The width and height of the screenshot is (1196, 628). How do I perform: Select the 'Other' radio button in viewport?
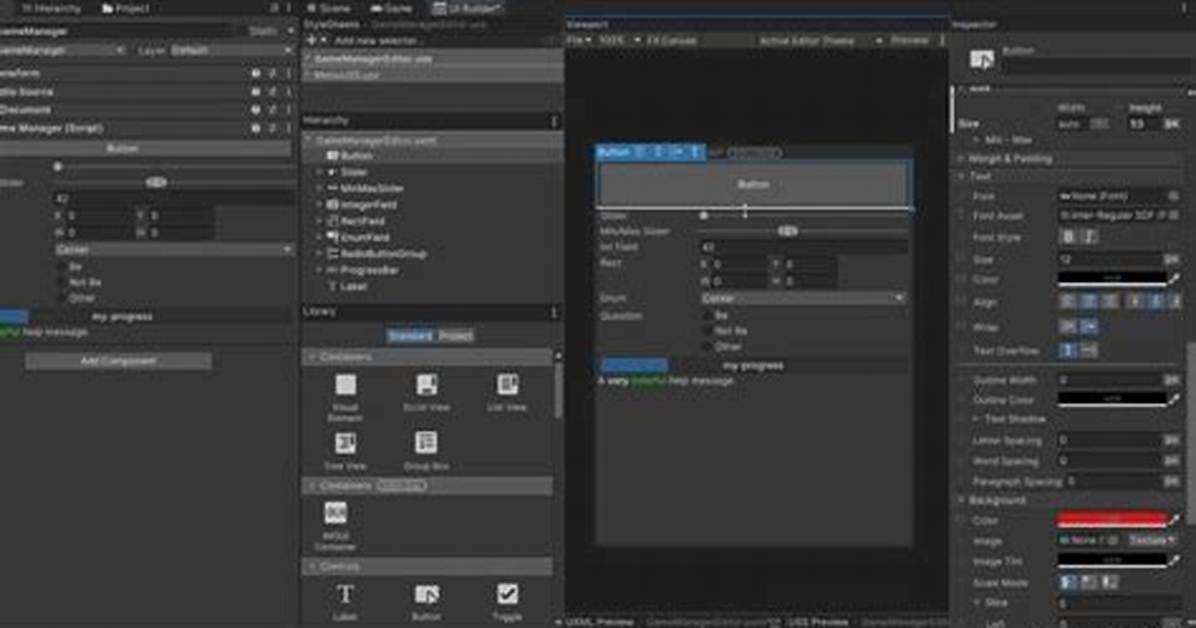[x=707, y=346]
